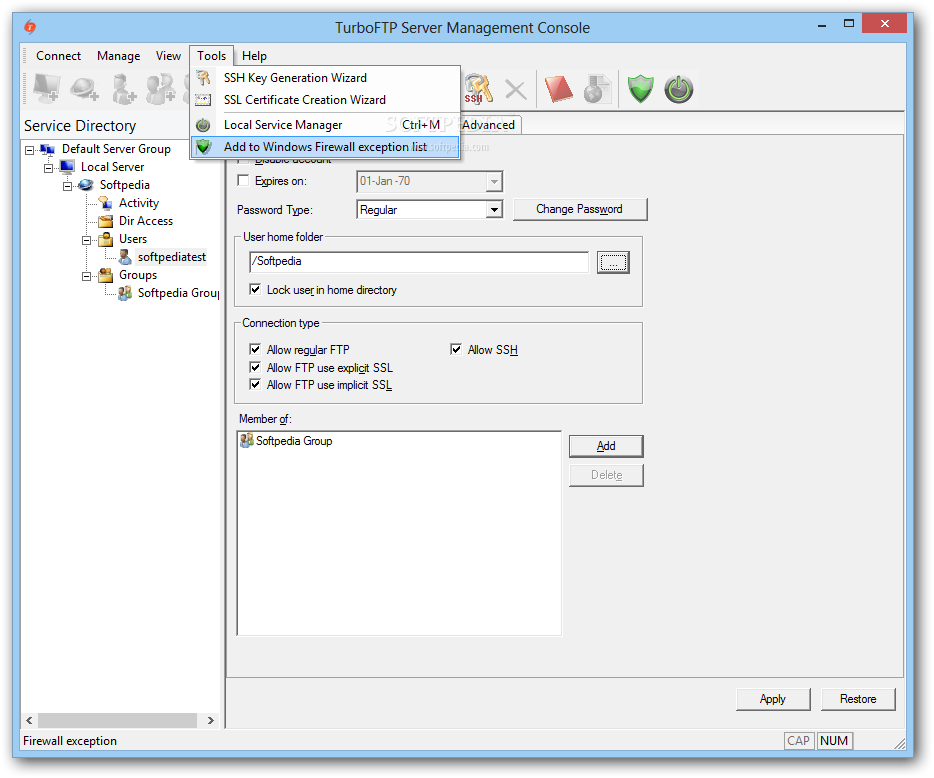Click the Local Service Manager menu icon
The width and height of the screenshot is (934, 778).
203,125
